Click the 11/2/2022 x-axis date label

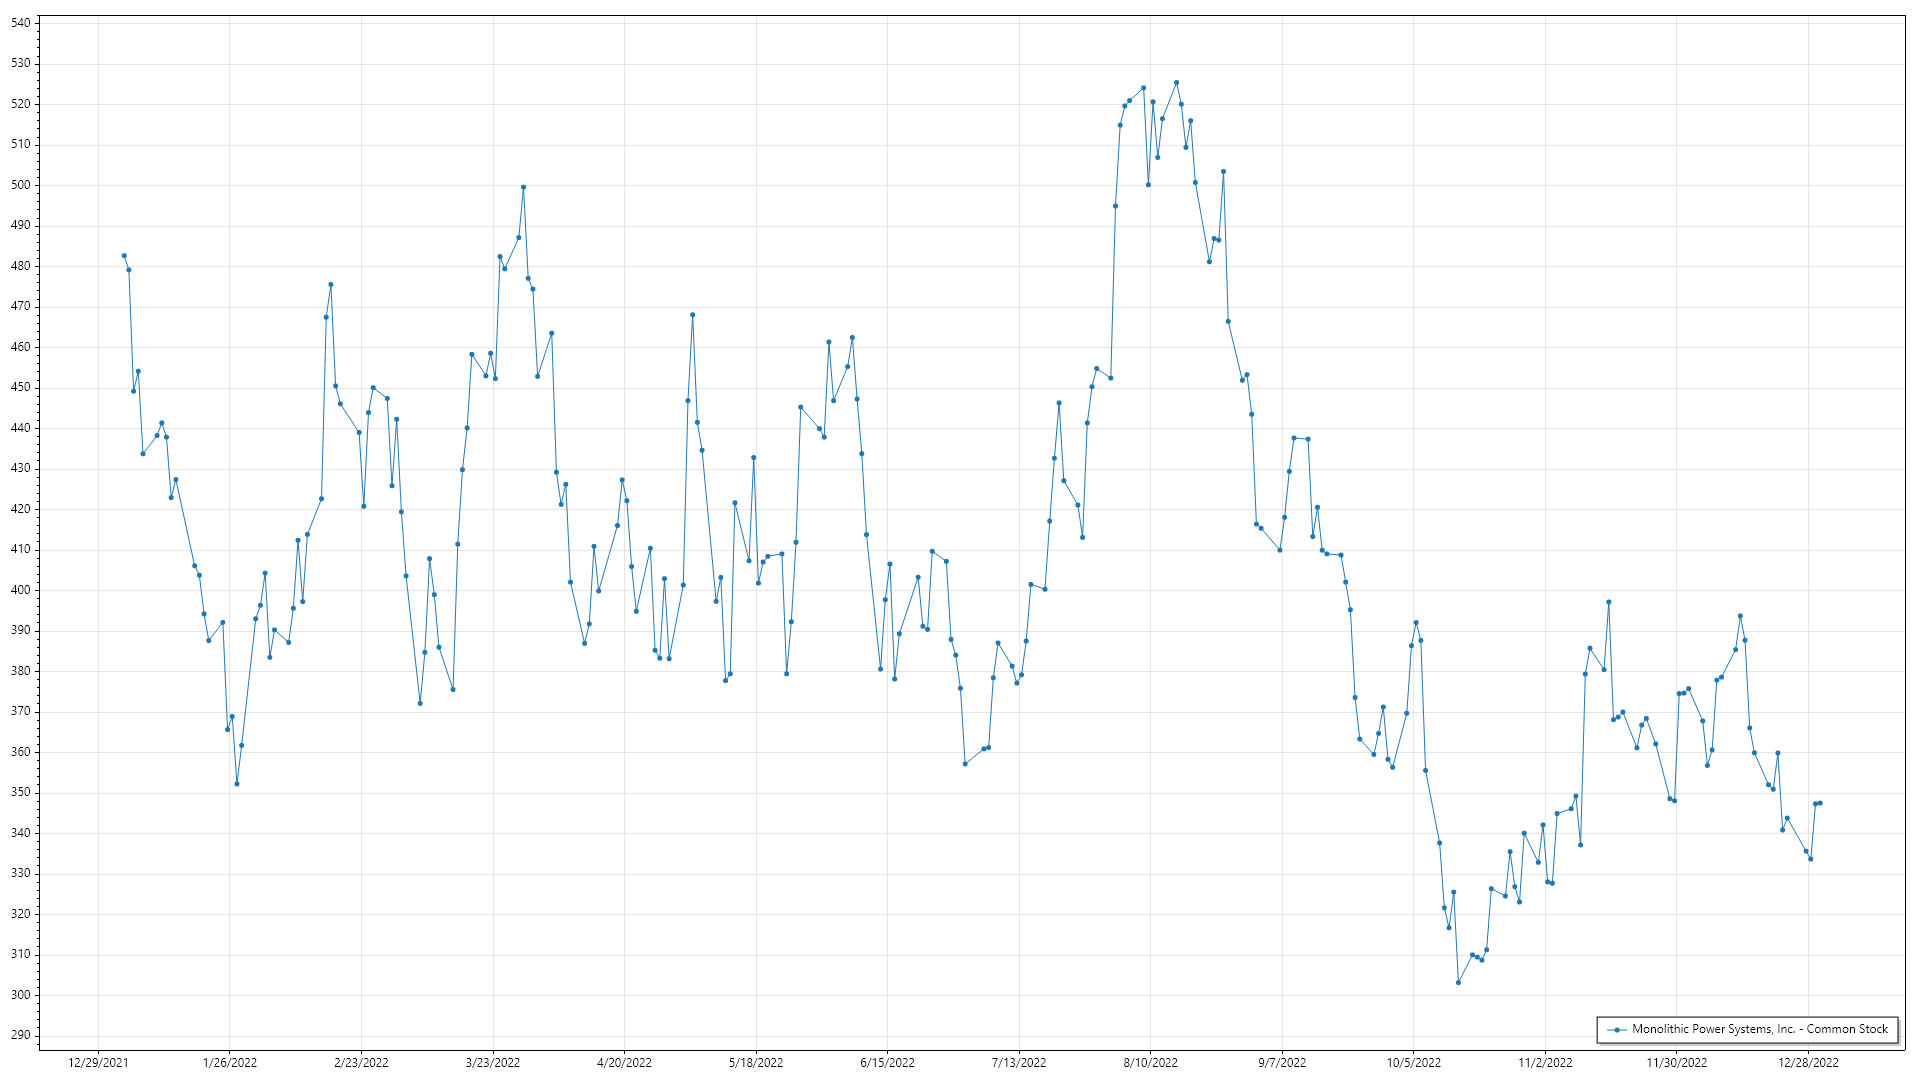[1545, 1063]
